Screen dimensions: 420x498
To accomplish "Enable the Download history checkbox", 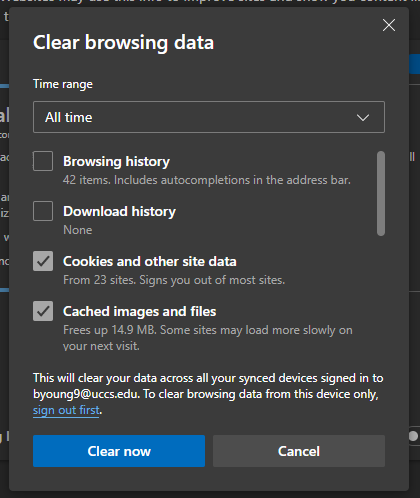I will click(43, 211).
